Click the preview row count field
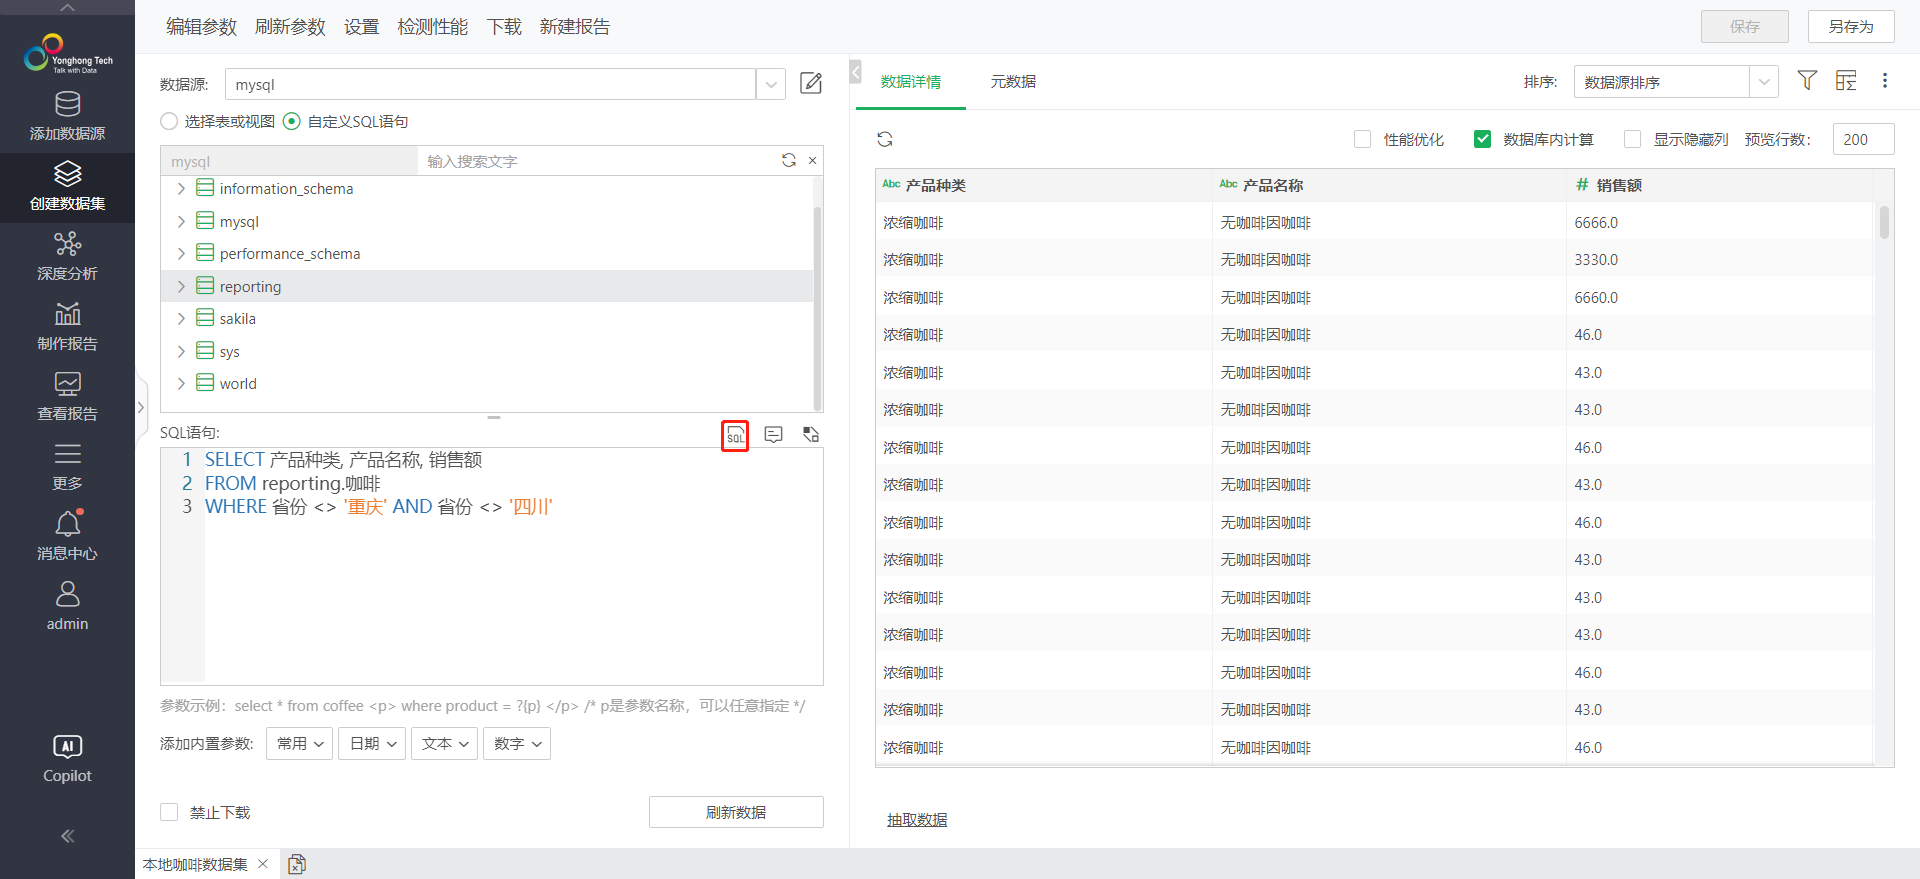This screenshot has height=879, width=1920. click(1862, 140)
